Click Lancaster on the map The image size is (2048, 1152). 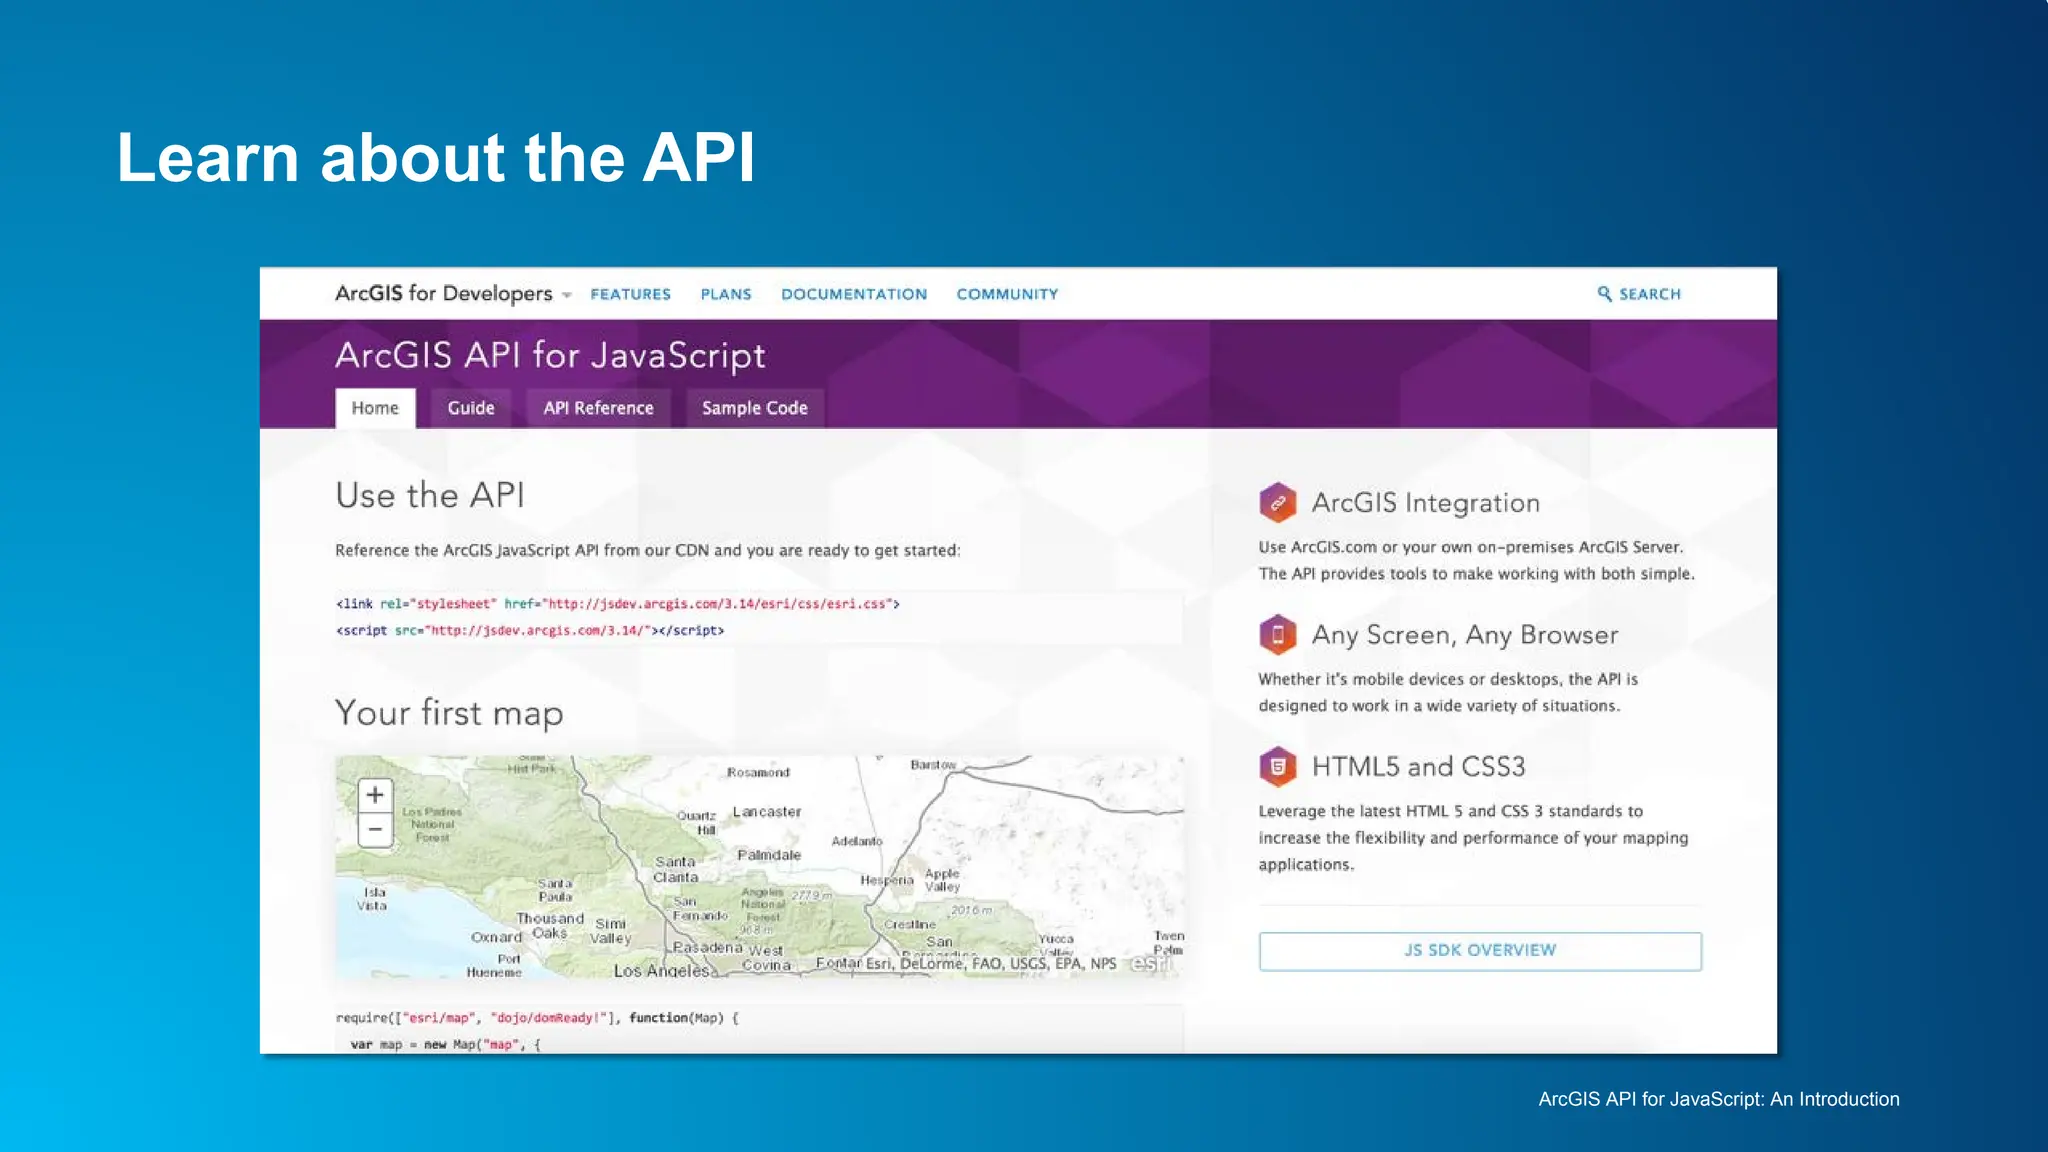pos(767,812)
